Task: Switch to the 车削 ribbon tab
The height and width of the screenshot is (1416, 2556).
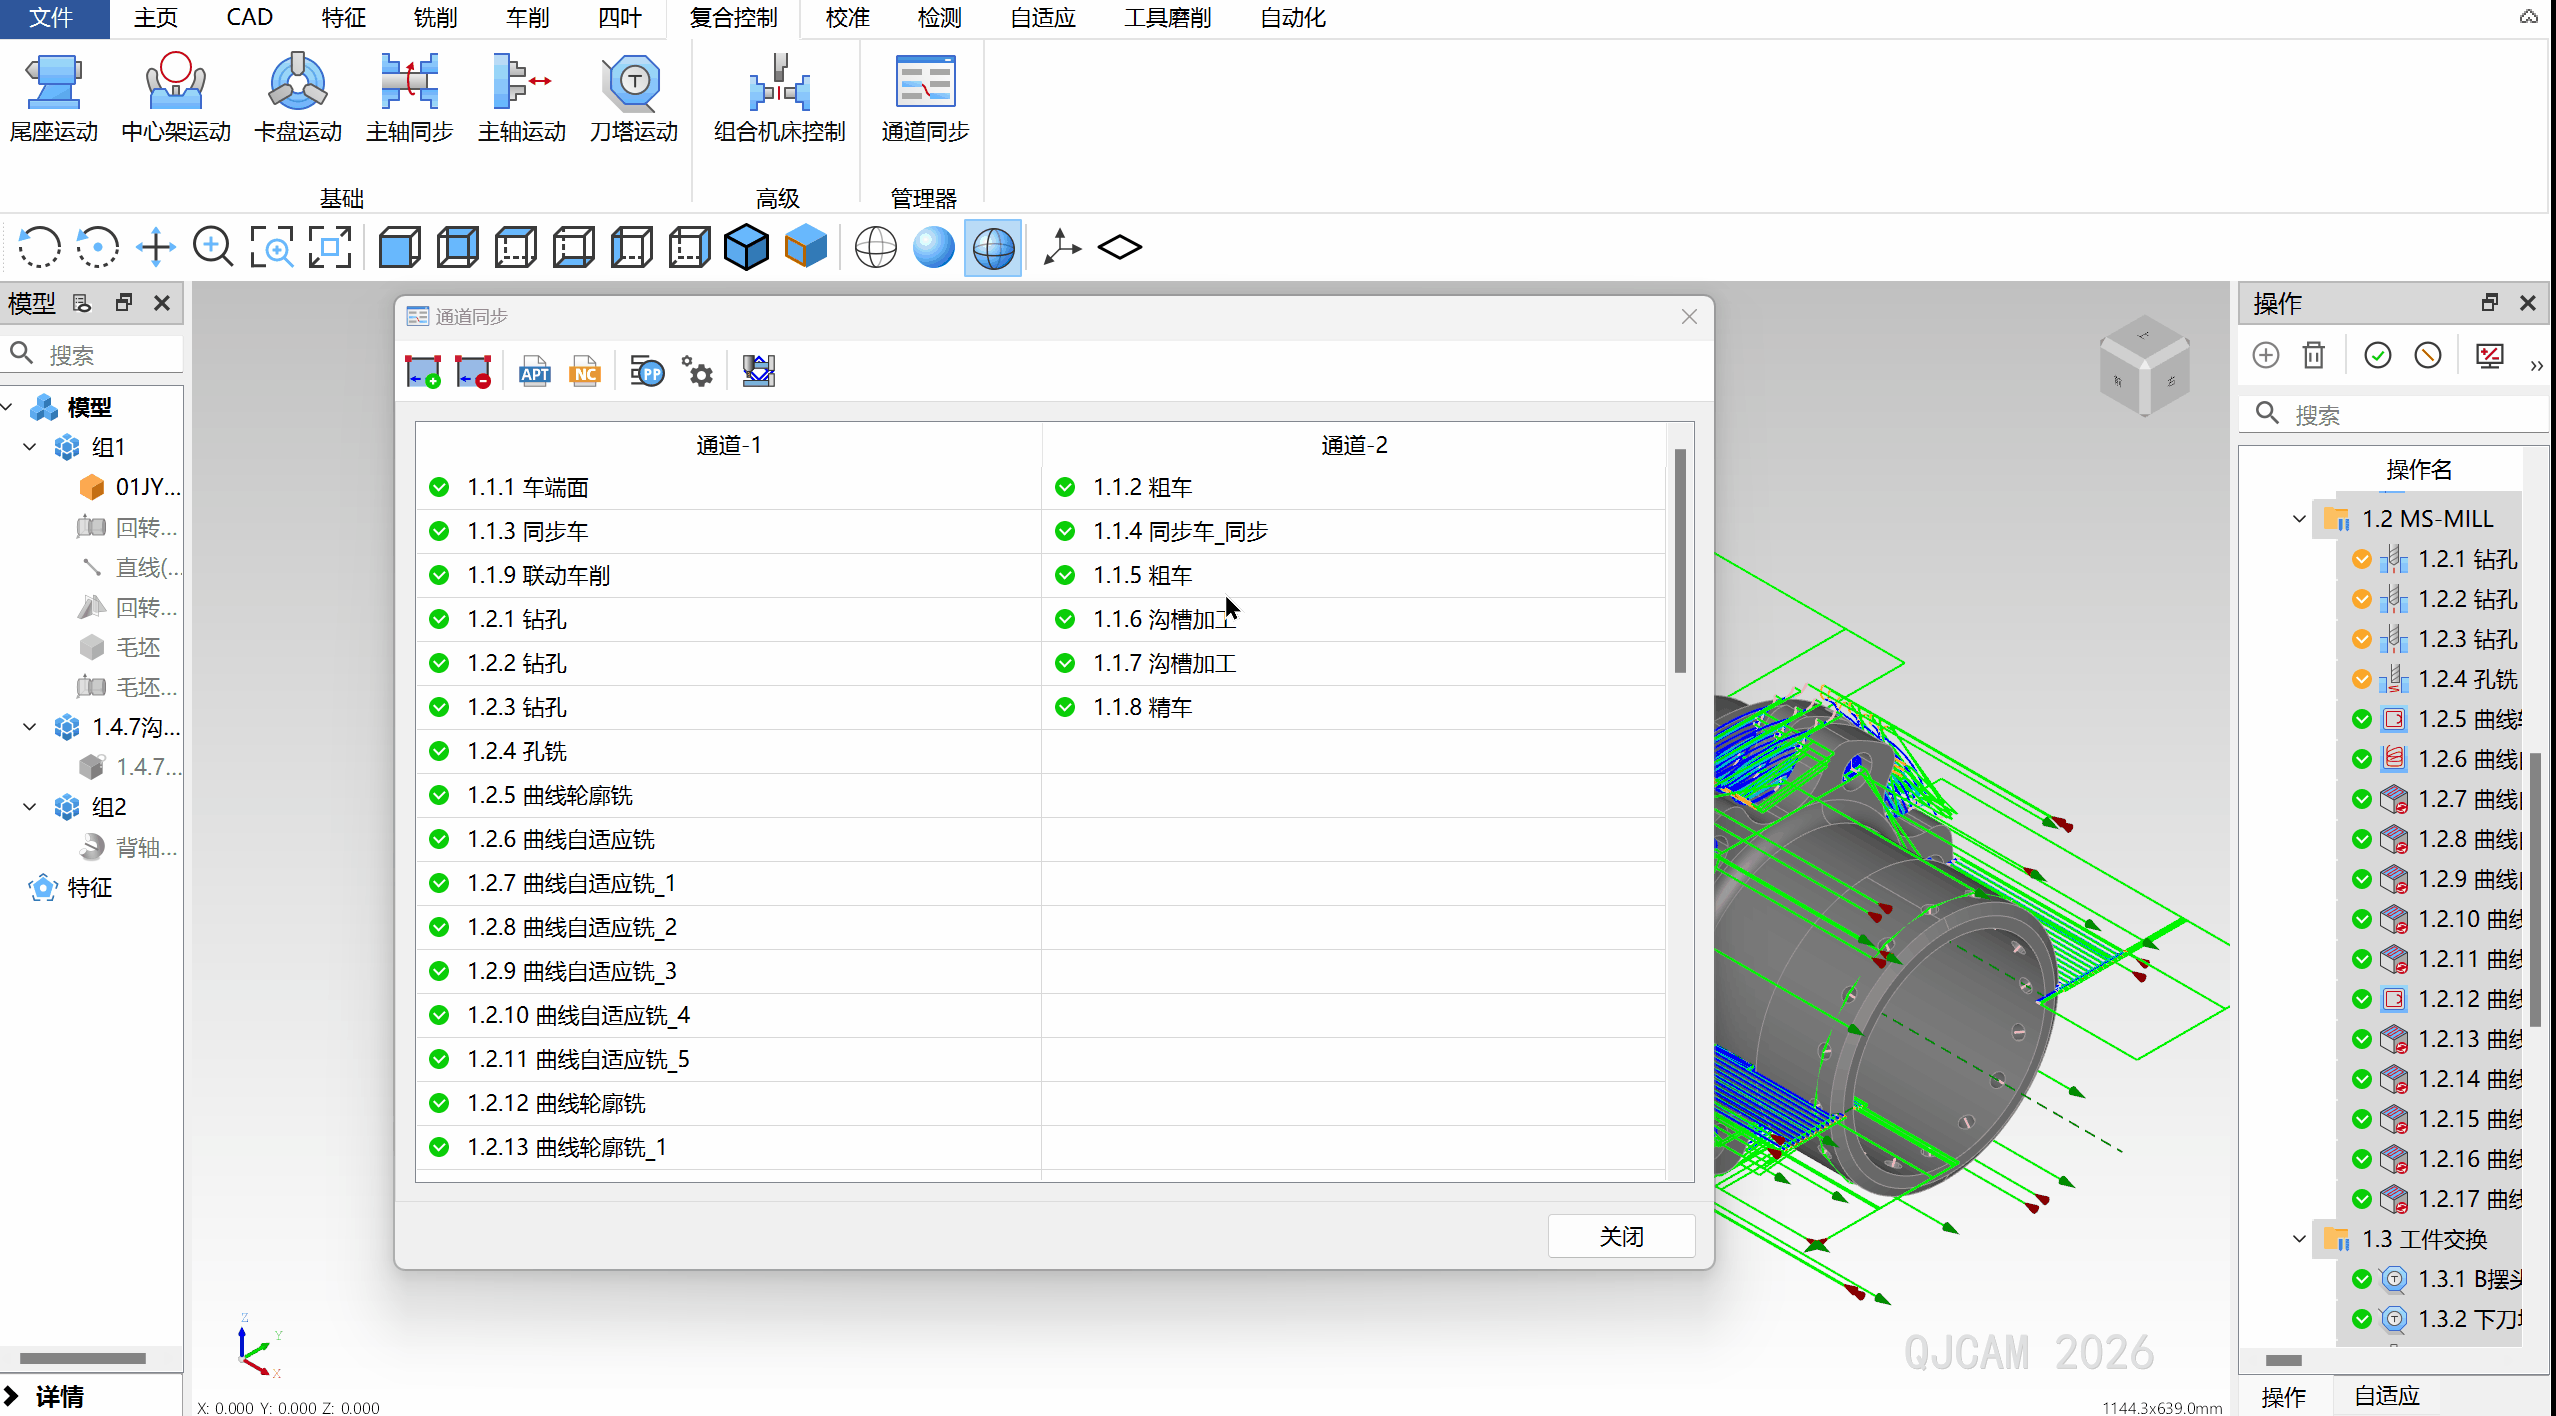Action: tap(527, 18)
